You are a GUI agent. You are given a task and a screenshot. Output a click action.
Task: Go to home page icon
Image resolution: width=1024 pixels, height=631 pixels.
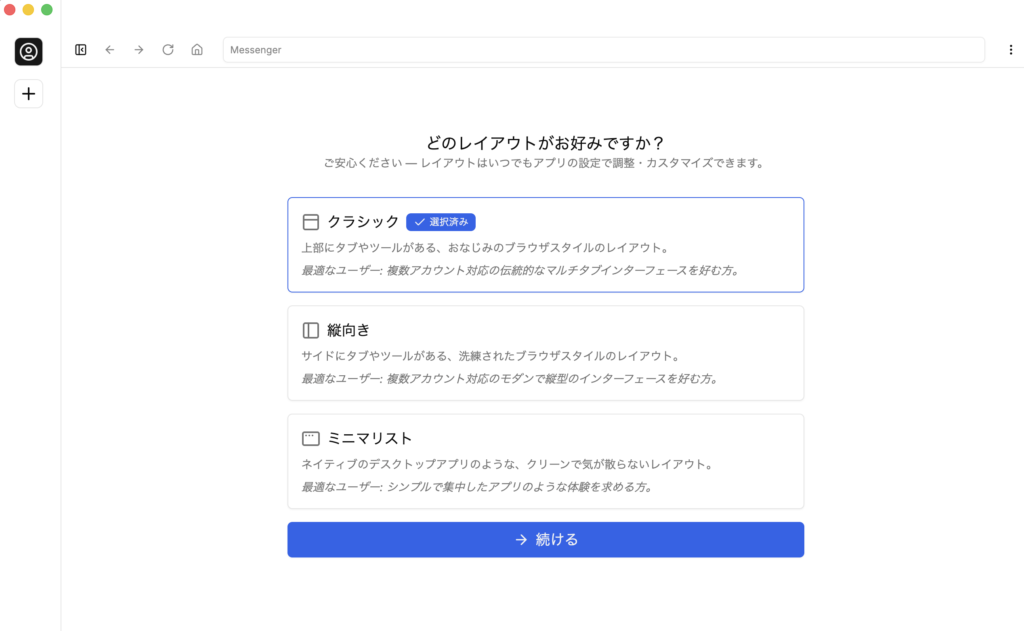[x=197, y=50]
